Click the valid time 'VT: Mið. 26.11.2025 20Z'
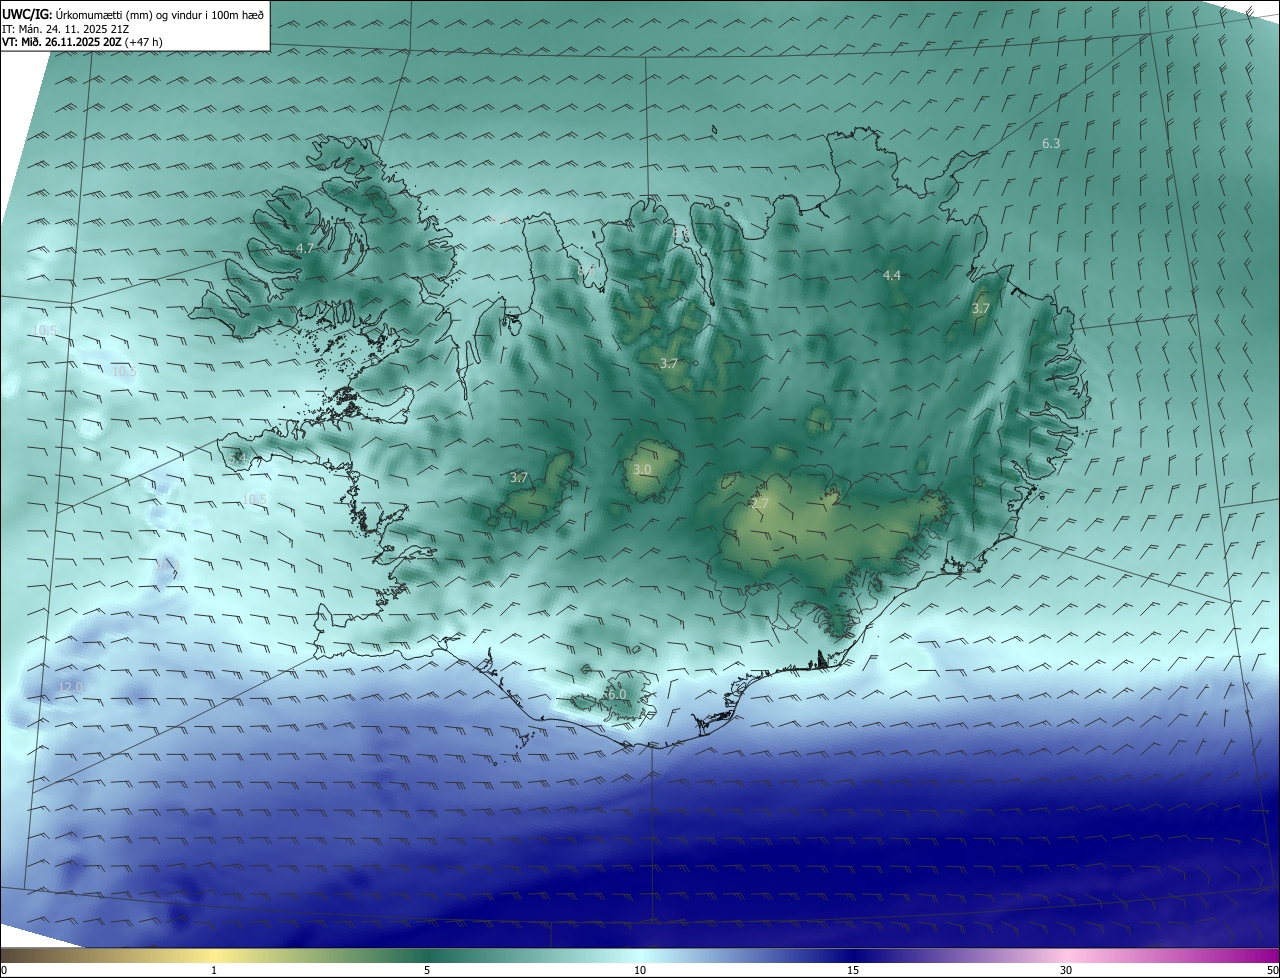1280x978 pixels. 62,42
